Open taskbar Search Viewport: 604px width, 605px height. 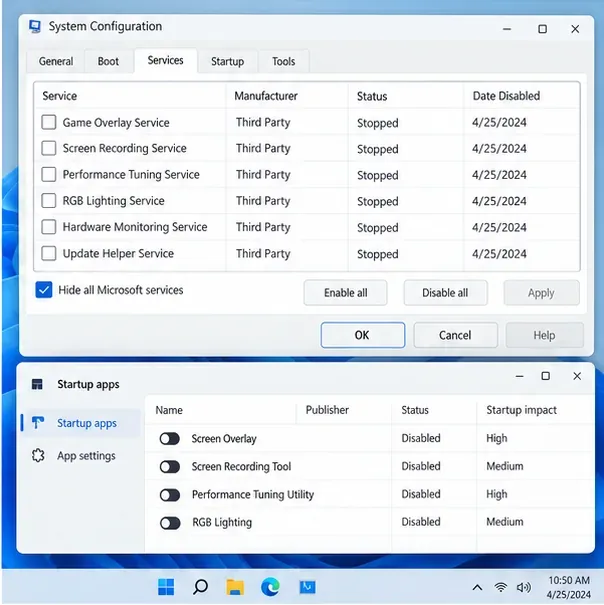point(200,587)
